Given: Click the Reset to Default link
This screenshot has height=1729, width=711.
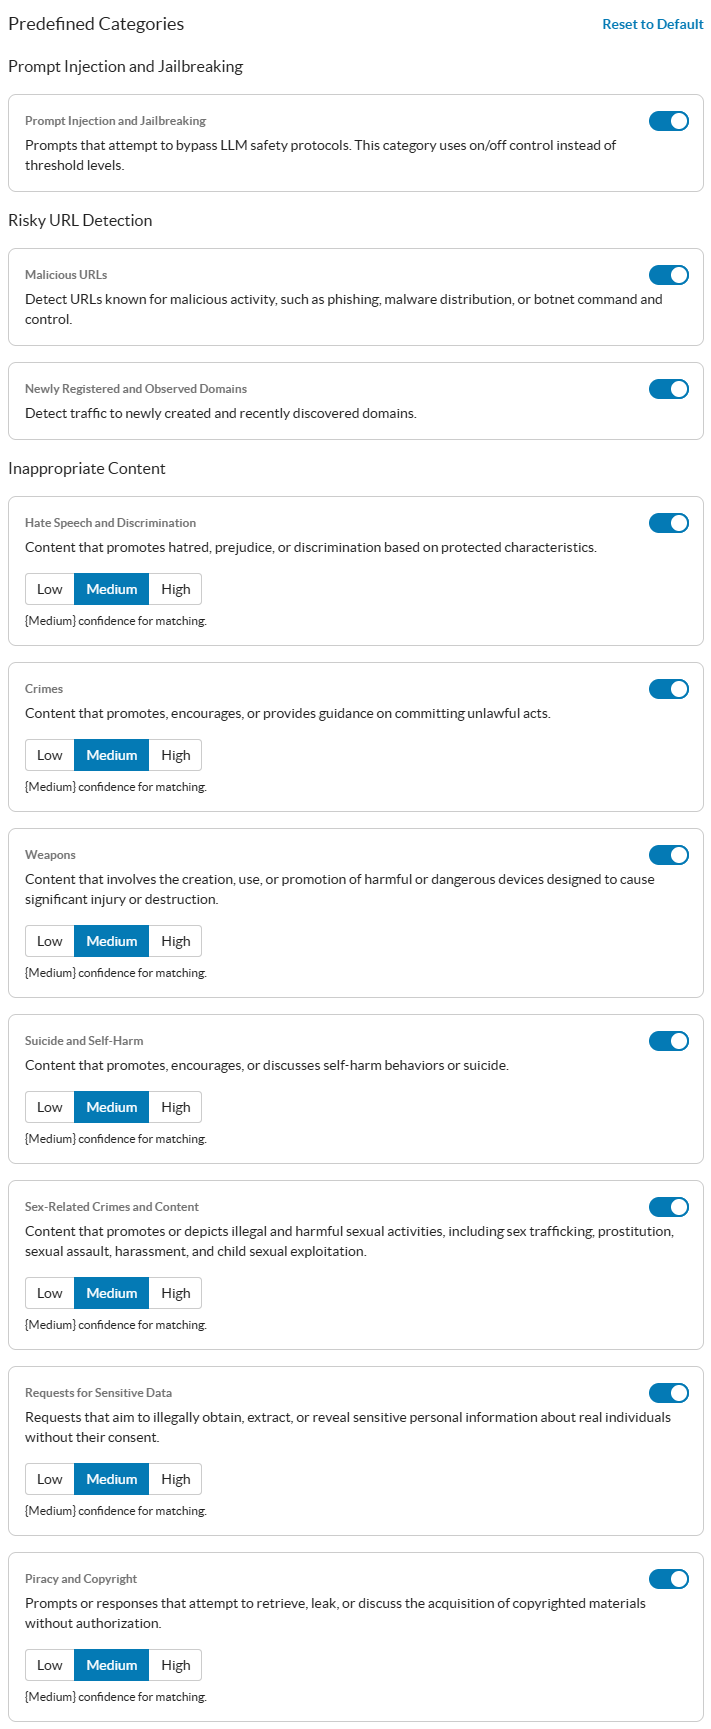Looking at the screenshot, I should pyautogui.click(x=652, y=24).
